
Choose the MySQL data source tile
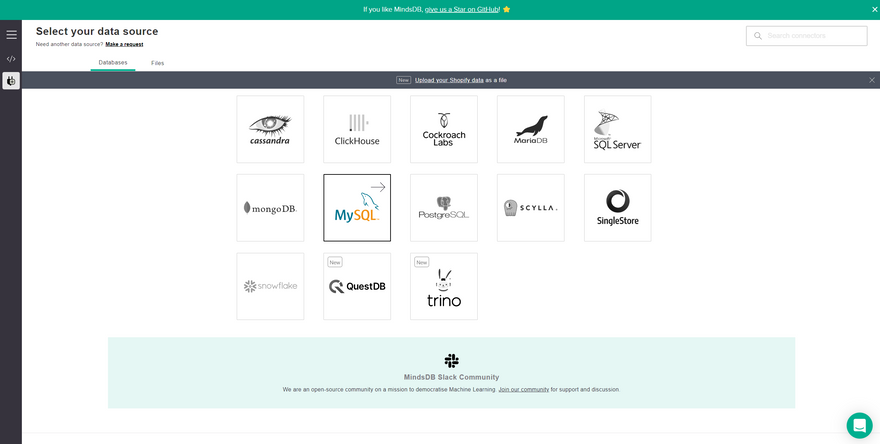357,208
